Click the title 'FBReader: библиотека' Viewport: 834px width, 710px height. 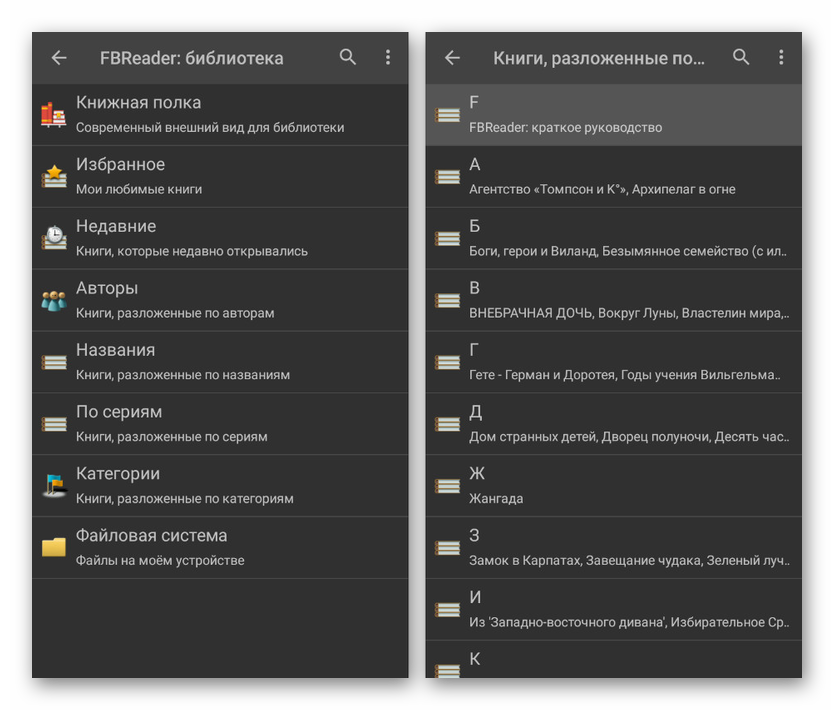(191, 58)
